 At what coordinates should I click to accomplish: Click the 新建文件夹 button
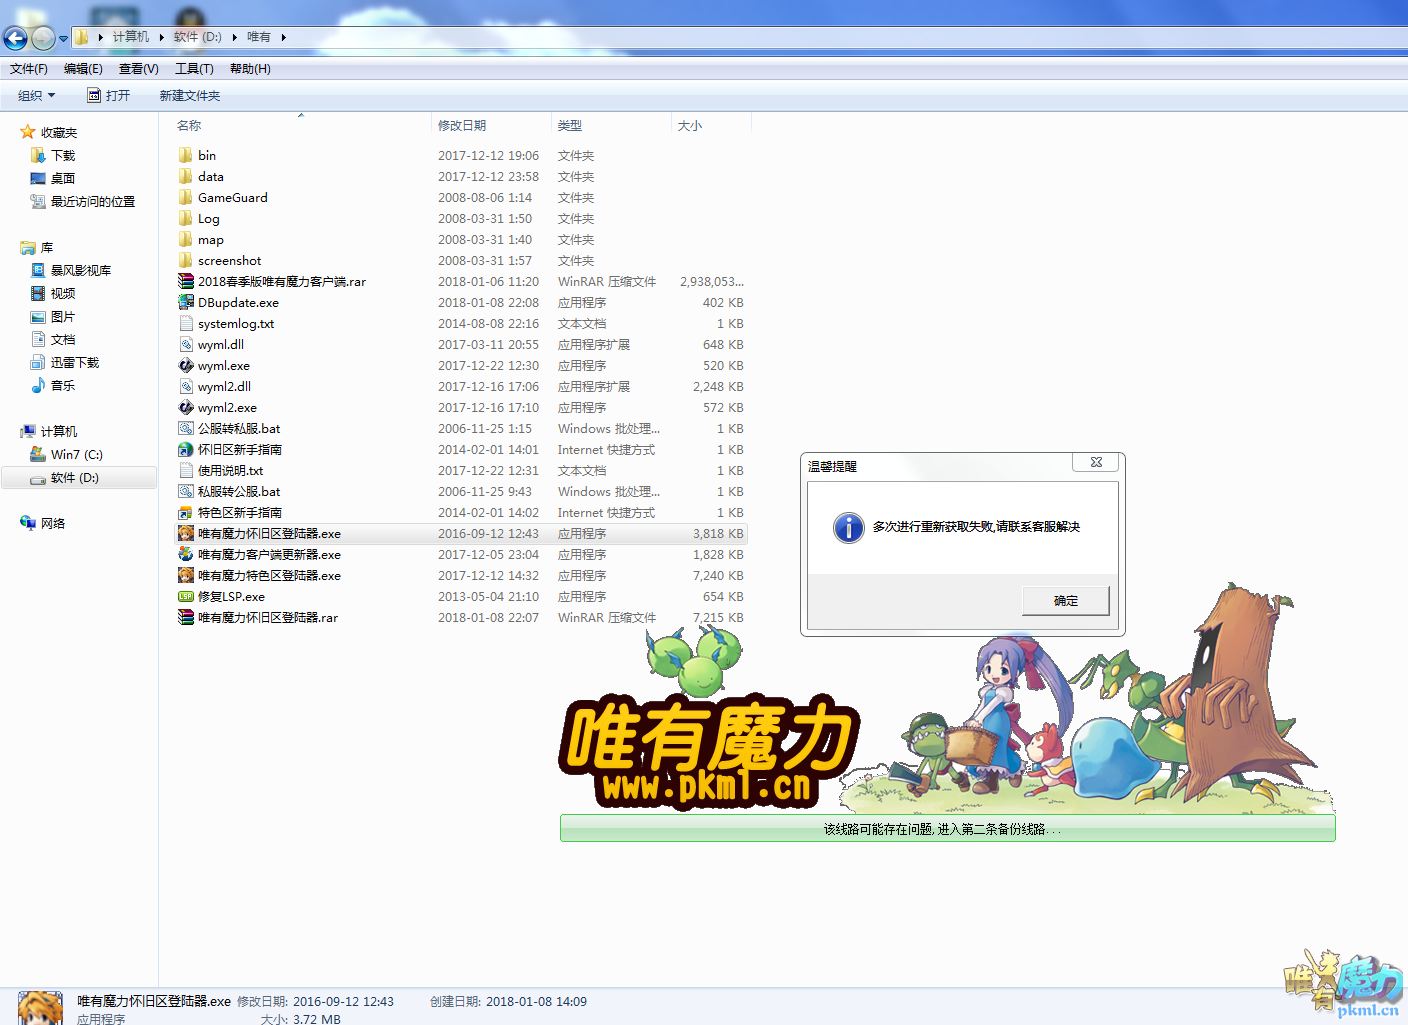pyautogui.click(x=189, y=96)
